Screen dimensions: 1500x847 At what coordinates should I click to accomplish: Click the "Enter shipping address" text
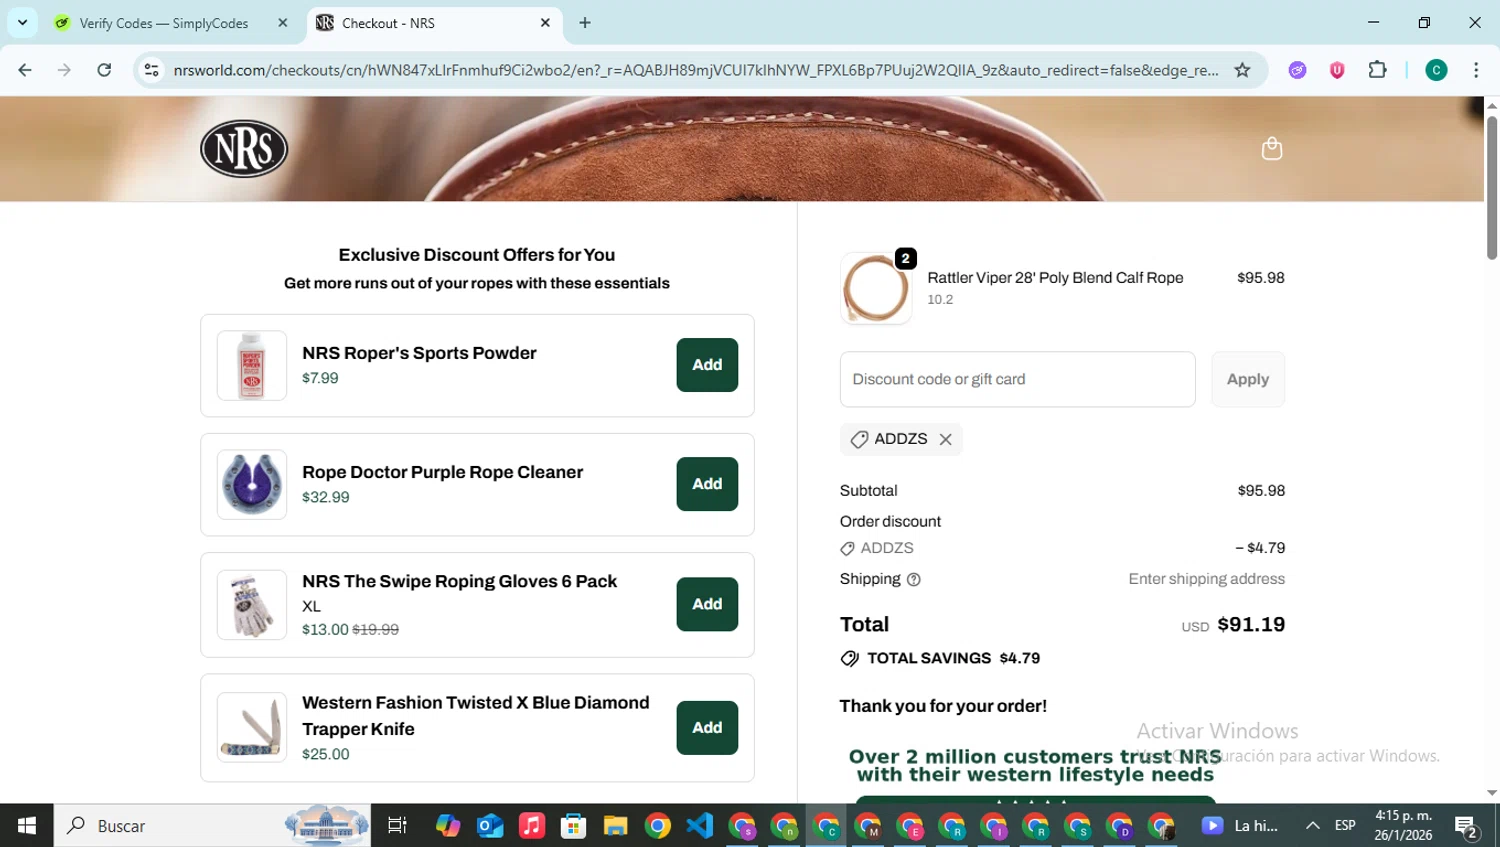point(1206,579)
